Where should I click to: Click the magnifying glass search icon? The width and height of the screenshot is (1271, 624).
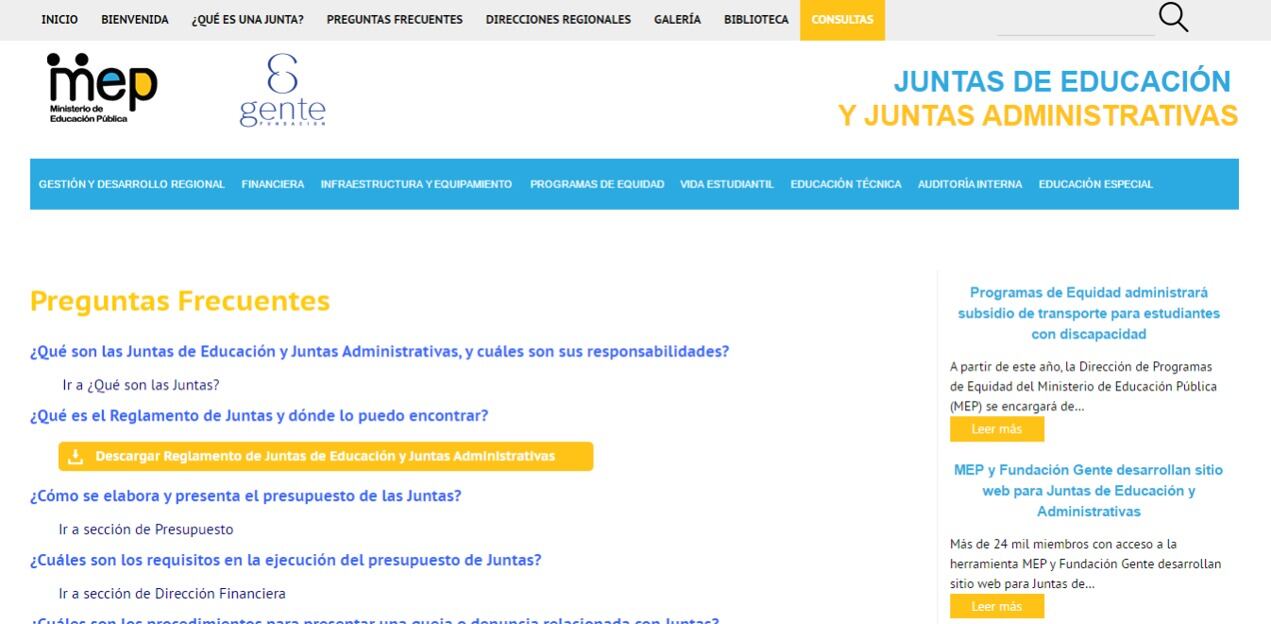pos(1172,18)
